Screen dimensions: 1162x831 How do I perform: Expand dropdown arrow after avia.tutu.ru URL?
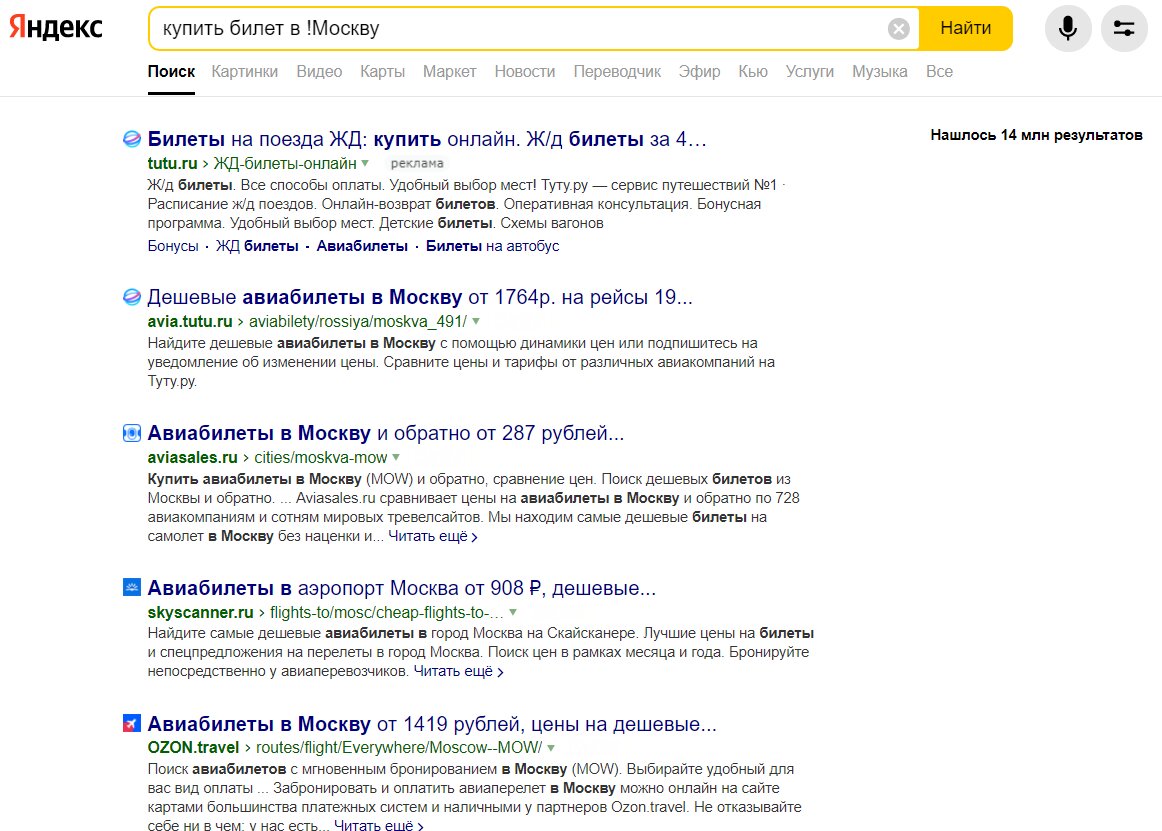476,322
